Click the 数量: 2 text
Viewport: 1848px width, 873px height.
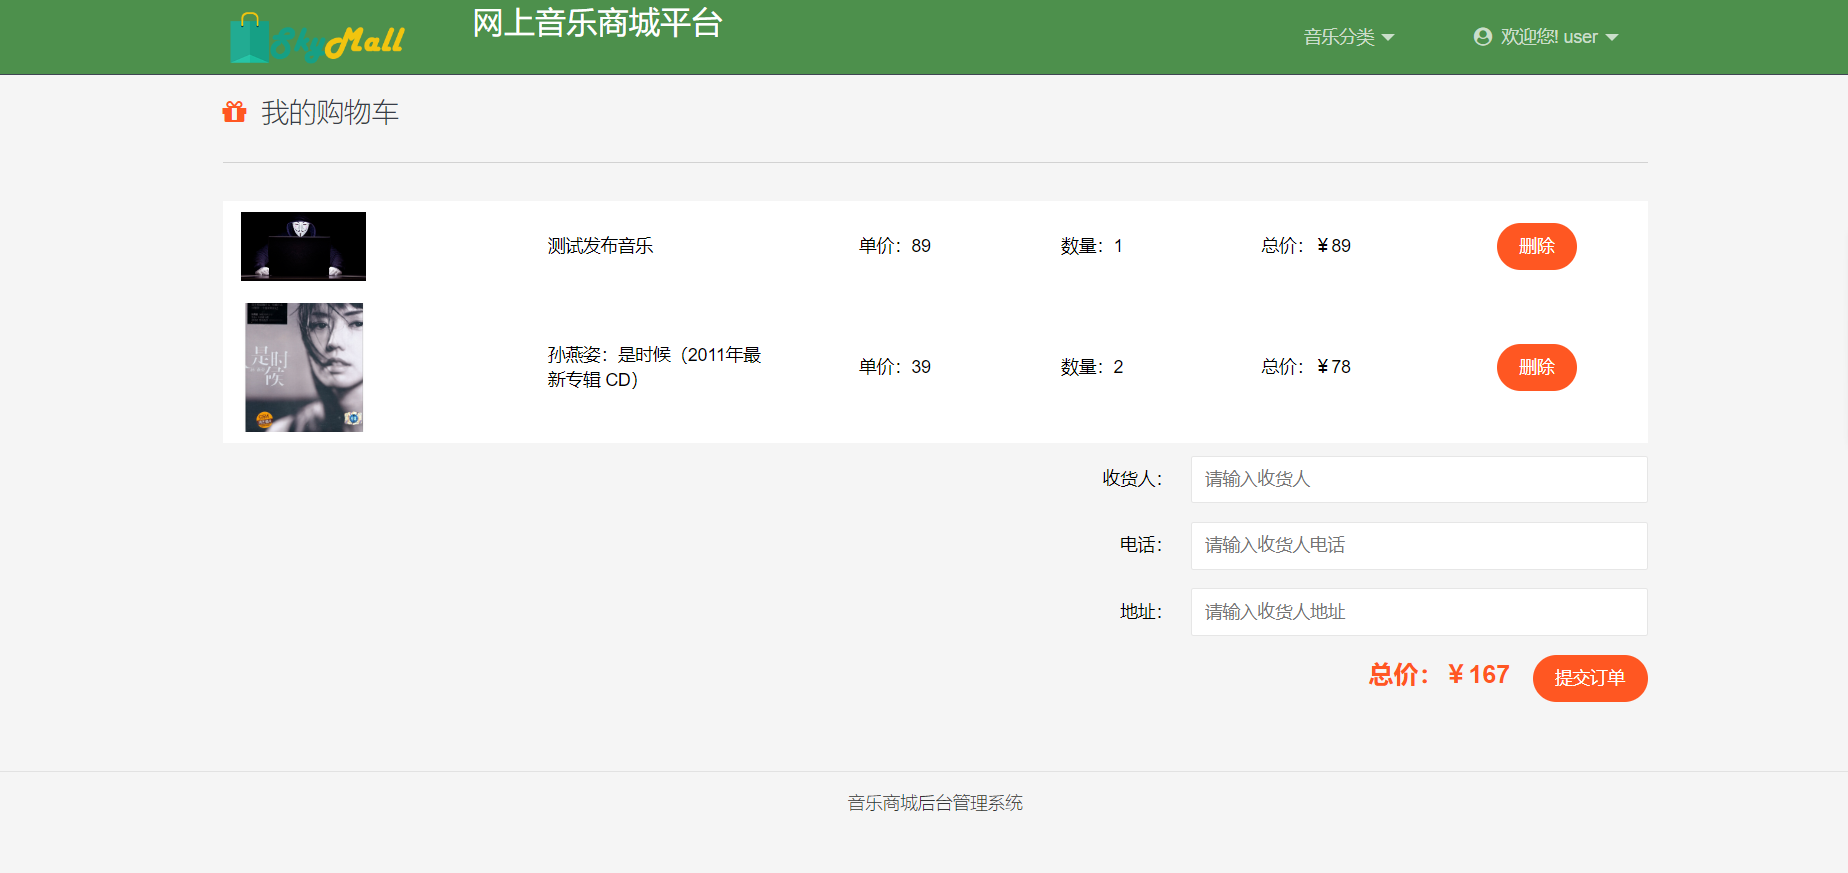coord(1092,367)
